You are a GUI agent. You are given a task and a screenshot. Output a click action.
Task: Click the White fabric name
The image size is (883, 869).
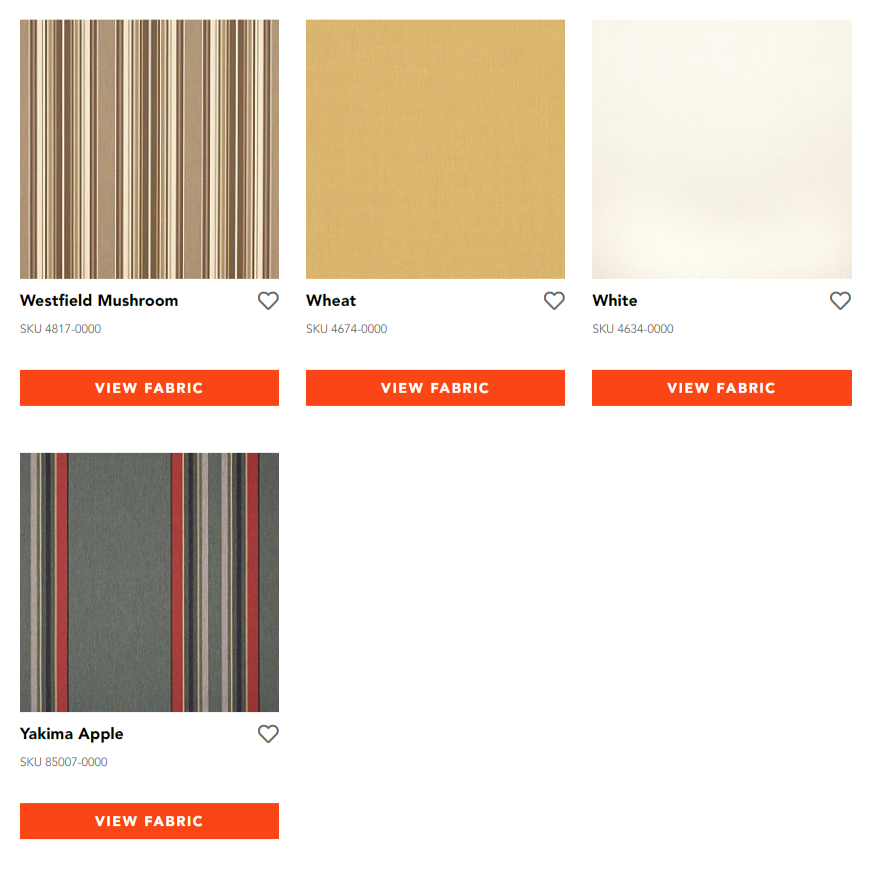(615, 301)
